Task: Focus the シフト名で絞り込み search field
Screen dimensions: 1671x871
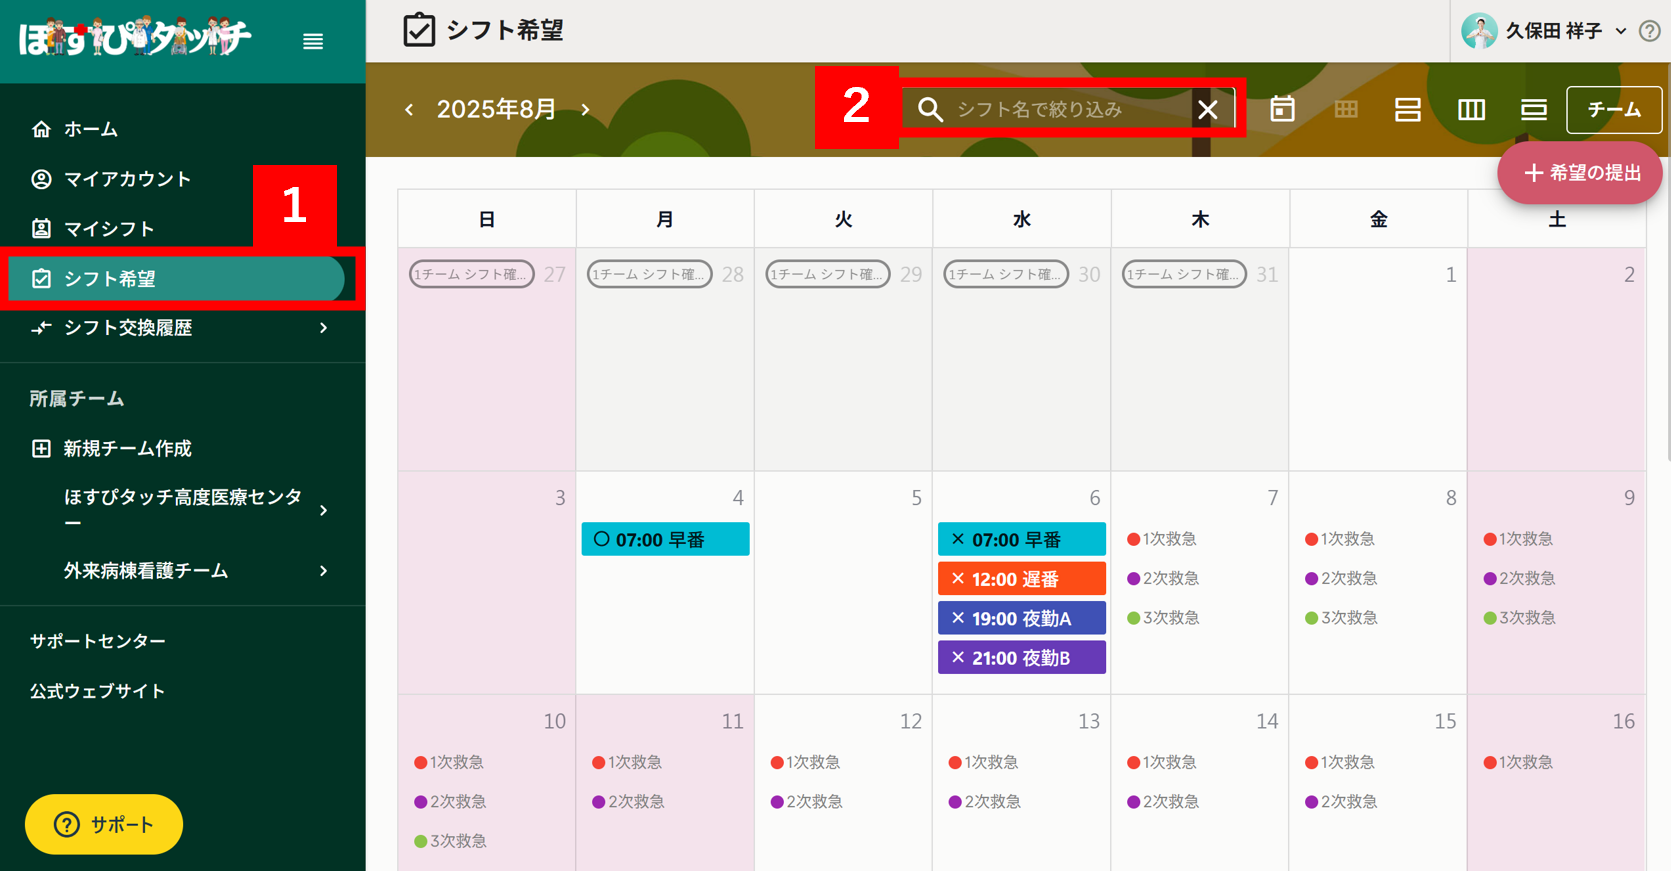Action: pos(1068,109)
